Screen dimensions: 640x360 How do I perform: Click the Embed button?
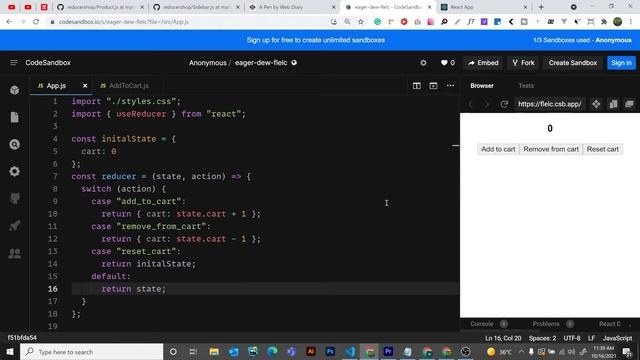pos(483,63)
